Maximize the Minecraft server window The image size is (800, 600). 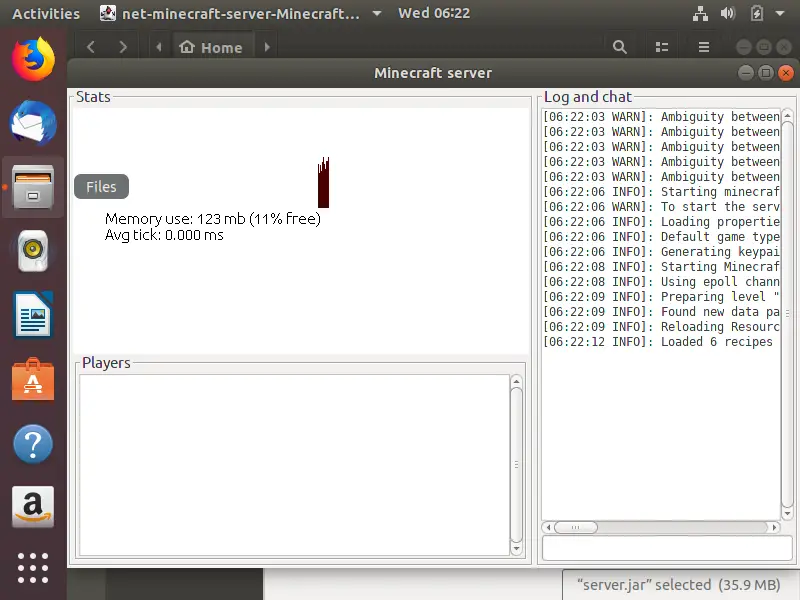pos(766,73)
